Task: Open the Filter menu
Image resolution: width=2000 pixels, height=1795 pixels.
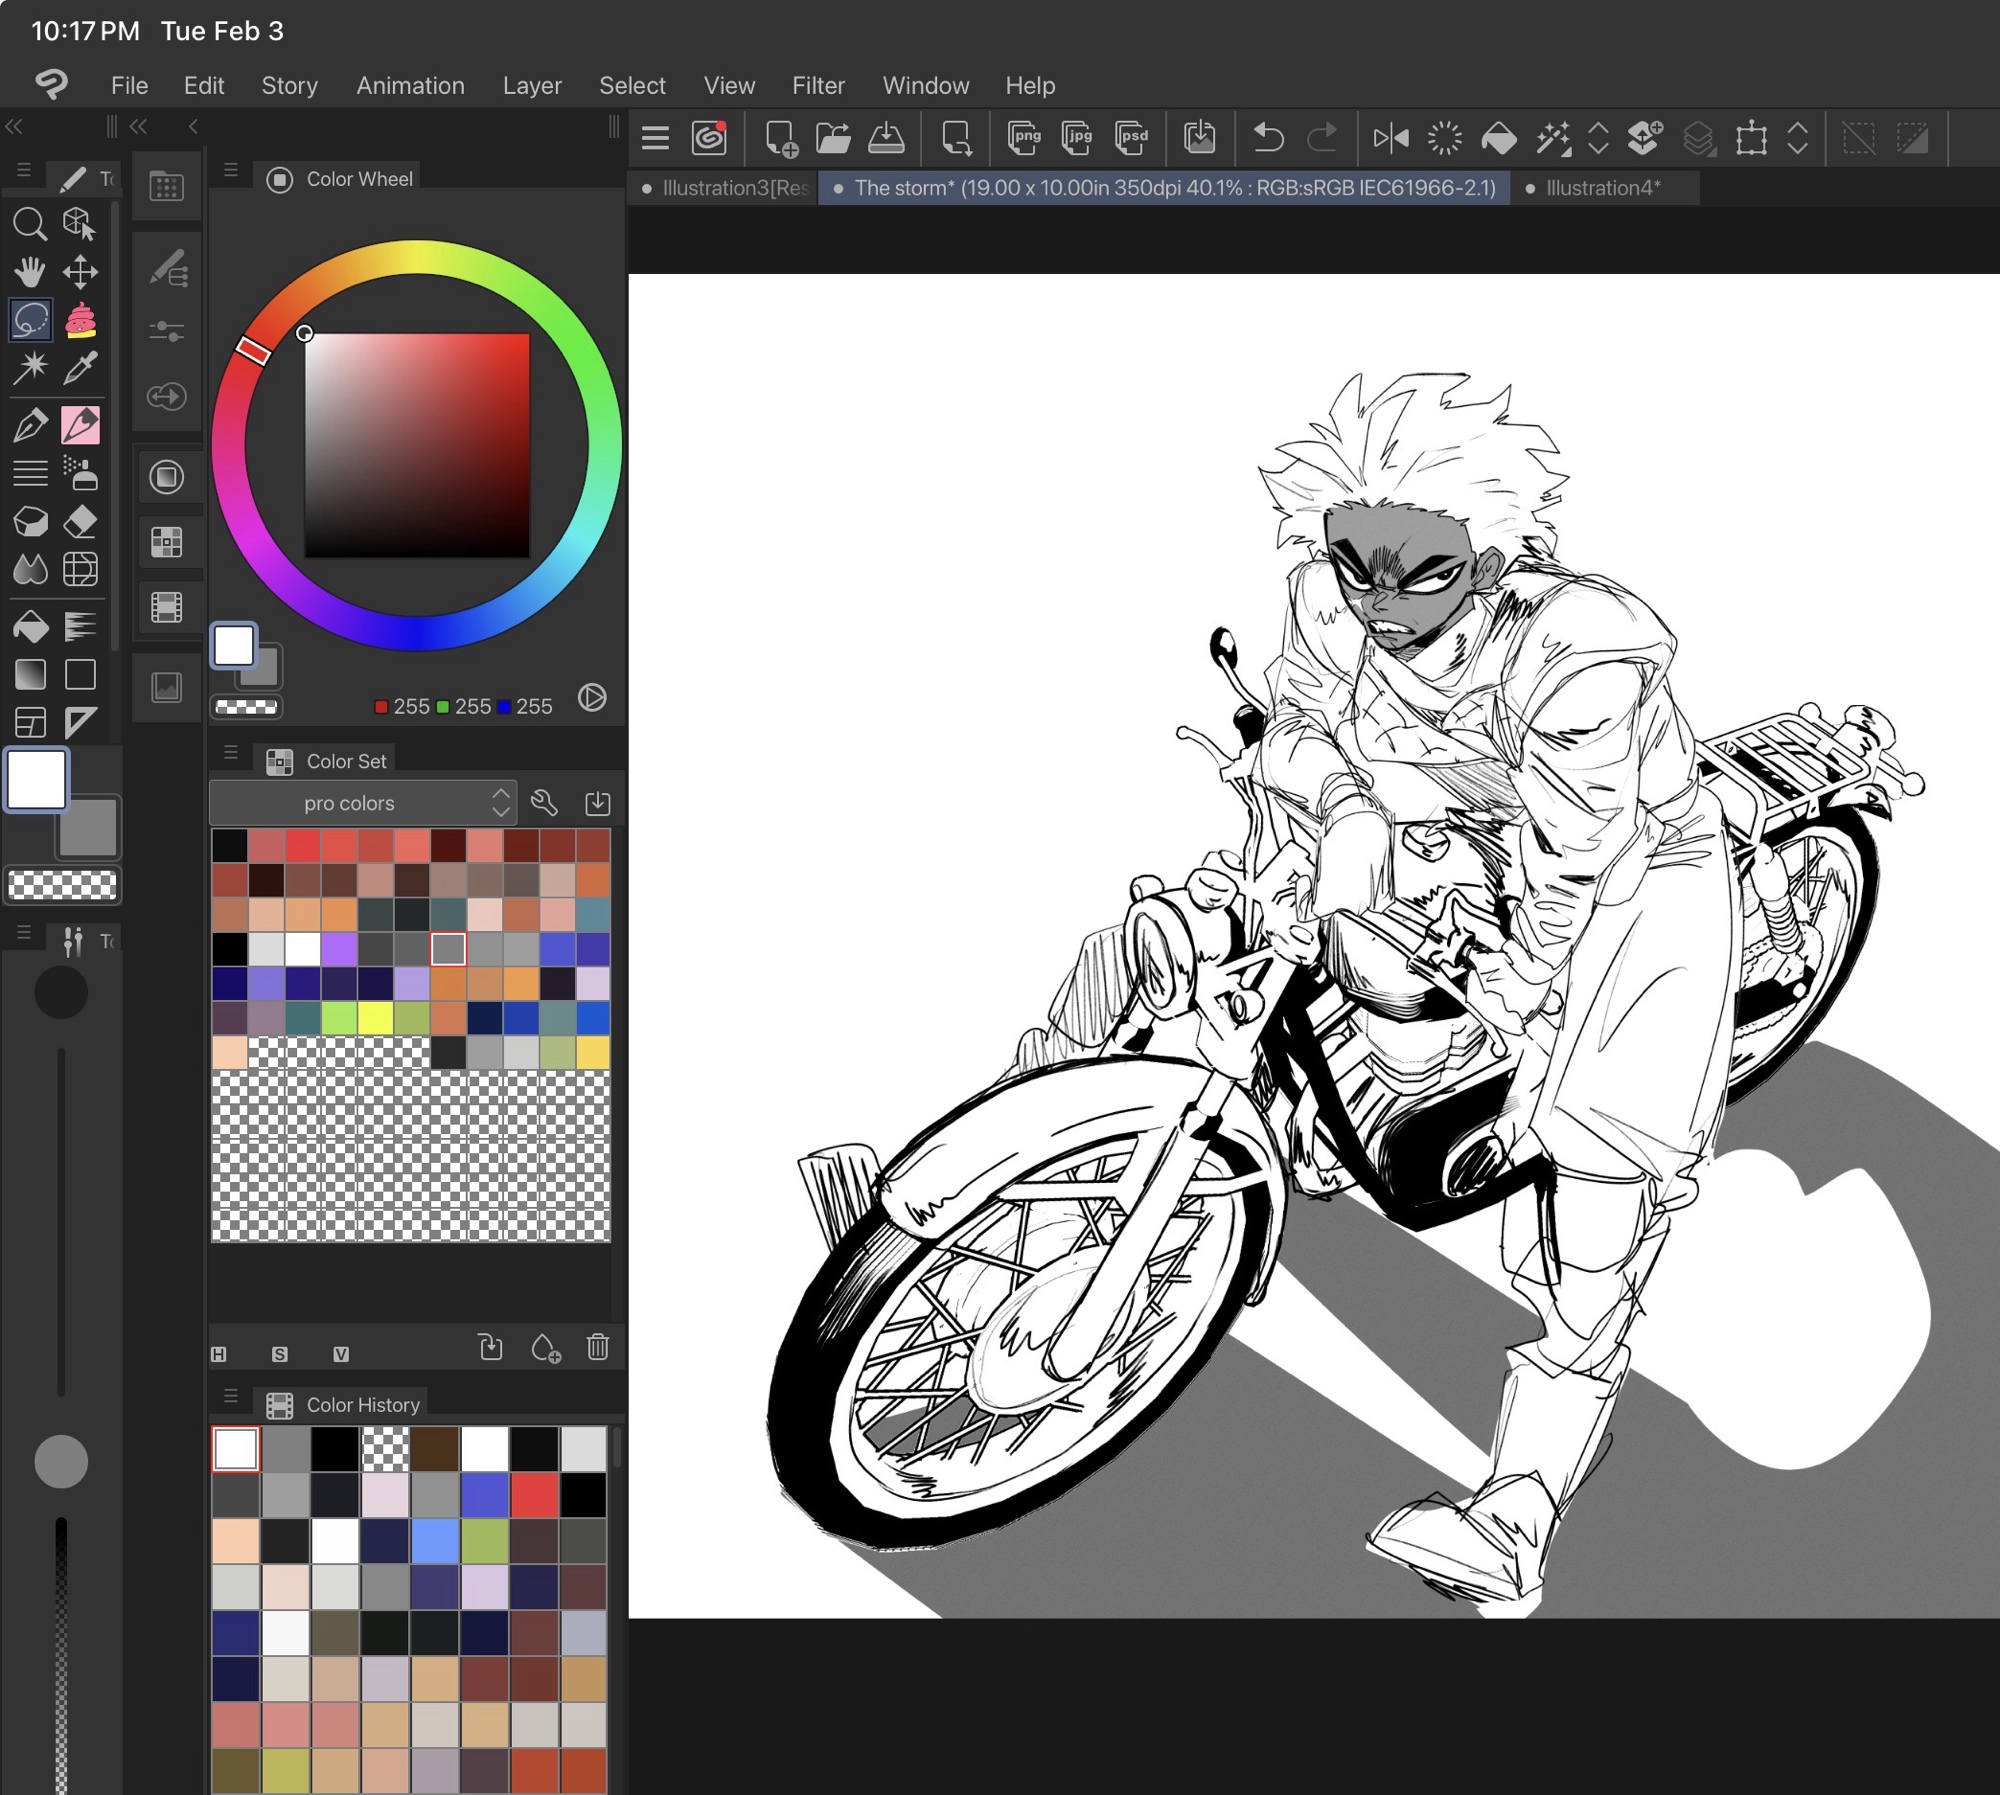Action: coord(817,86)
